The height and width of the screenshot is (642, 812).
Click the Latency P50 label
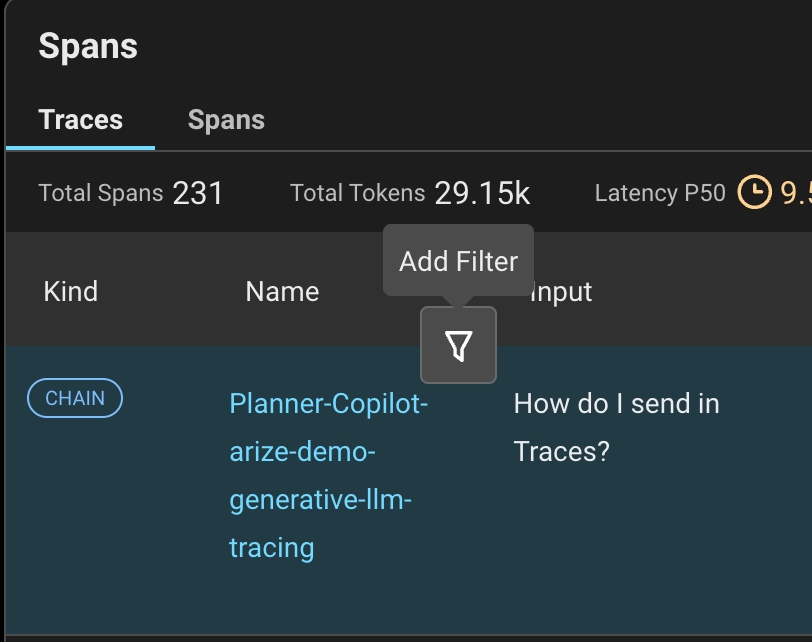pyautogui.click(x=660, y=193)
